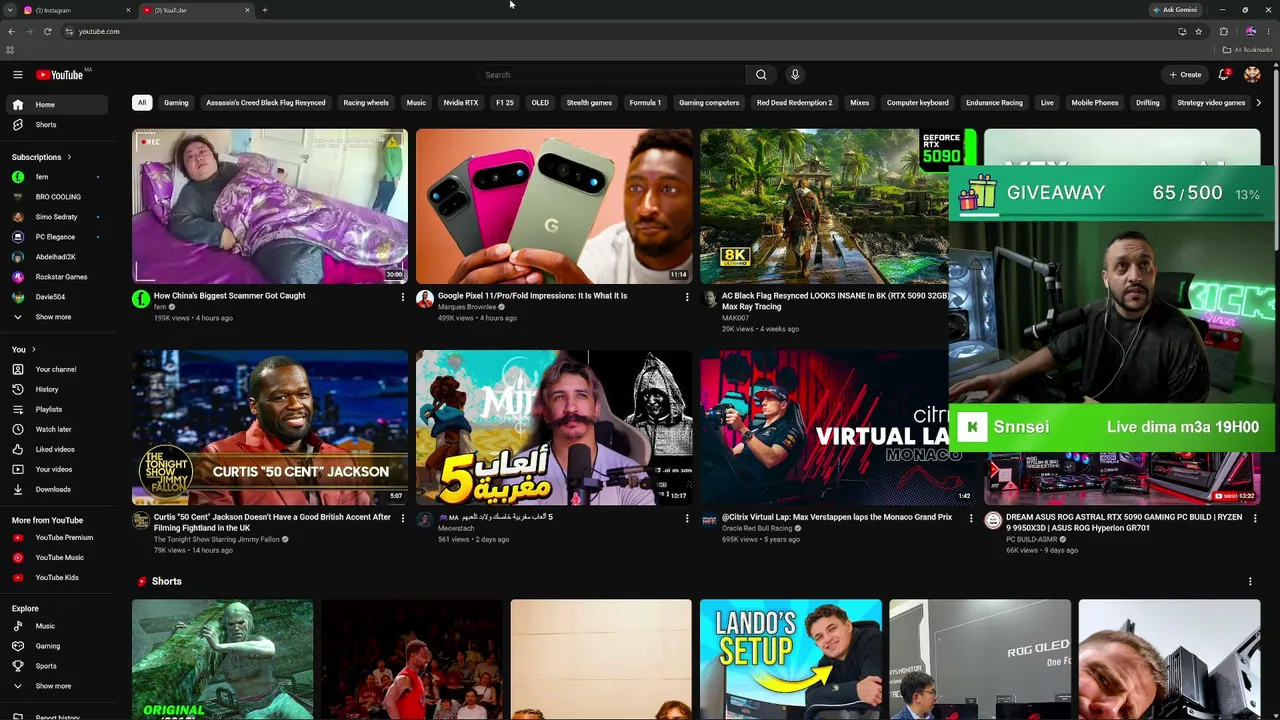The image size is (1280, 720).
Task: Open more options for the Shorts shelf
Action: pyautogui.click(x=1250, y=582)
